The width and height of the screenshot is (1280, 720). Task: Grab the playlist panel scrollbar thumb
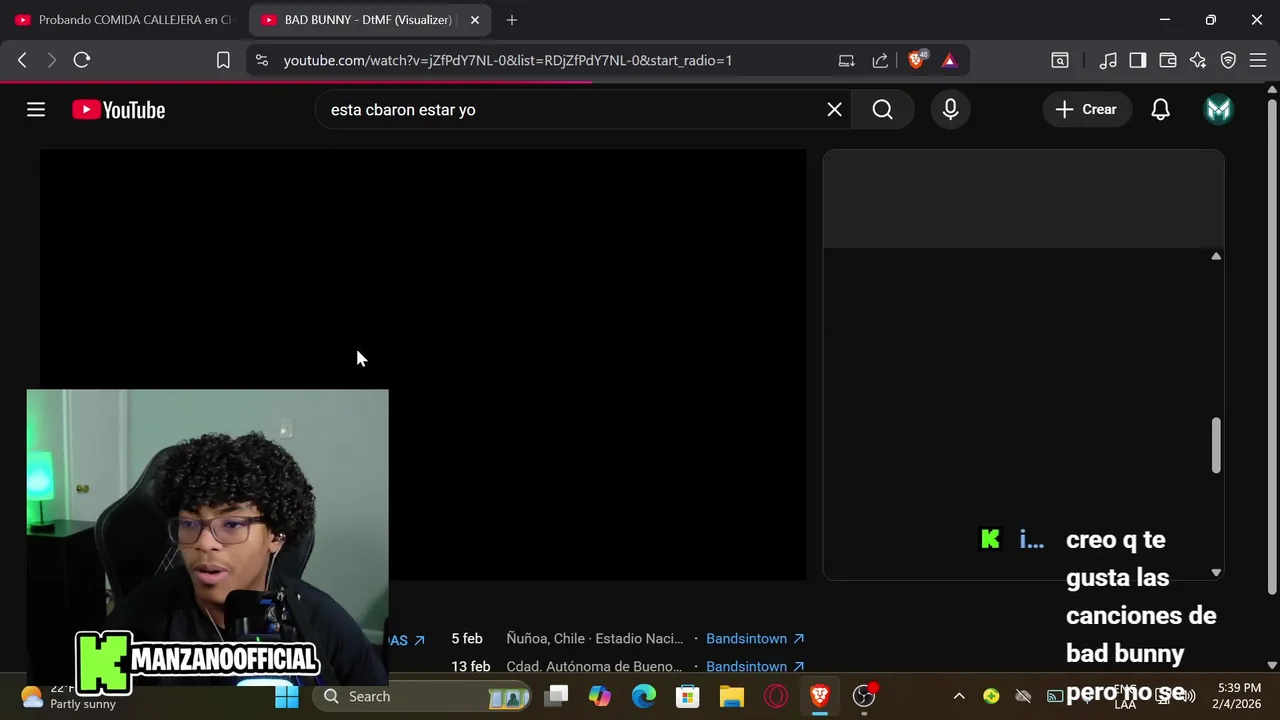[1216, 445]
